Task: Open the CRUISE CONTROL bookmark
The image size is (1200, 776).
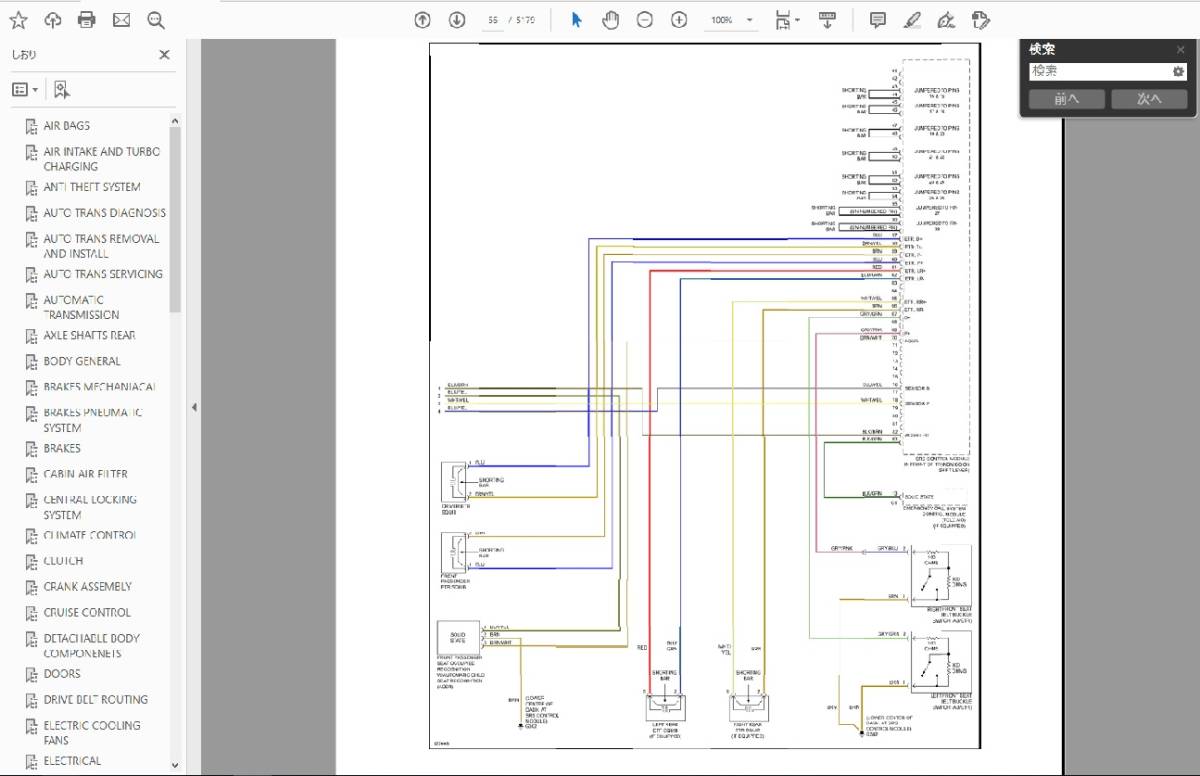Action: (x=87, y=613)
